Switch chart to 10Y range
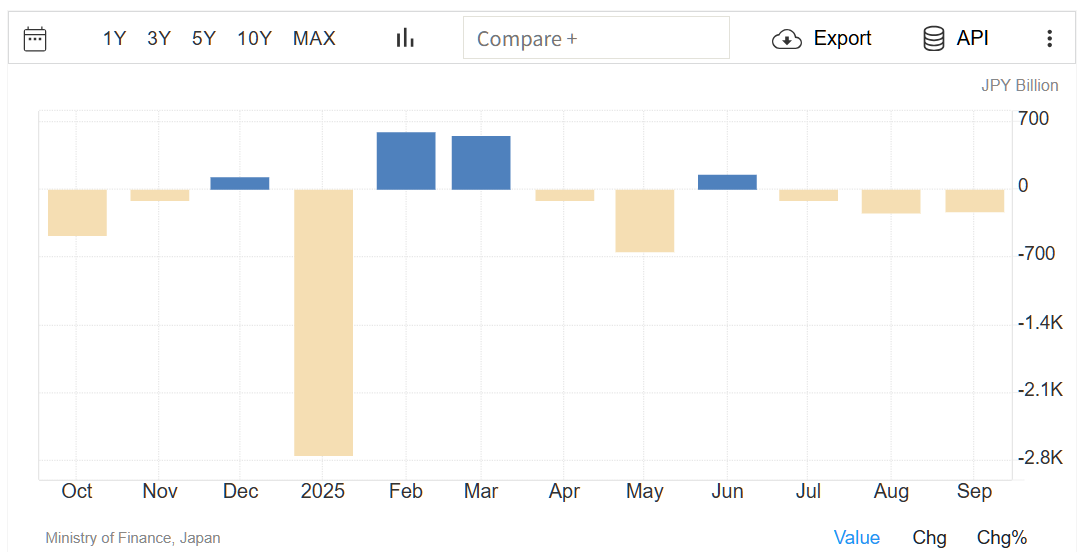This screenshot has height=552, width=1086. [254, 39]
